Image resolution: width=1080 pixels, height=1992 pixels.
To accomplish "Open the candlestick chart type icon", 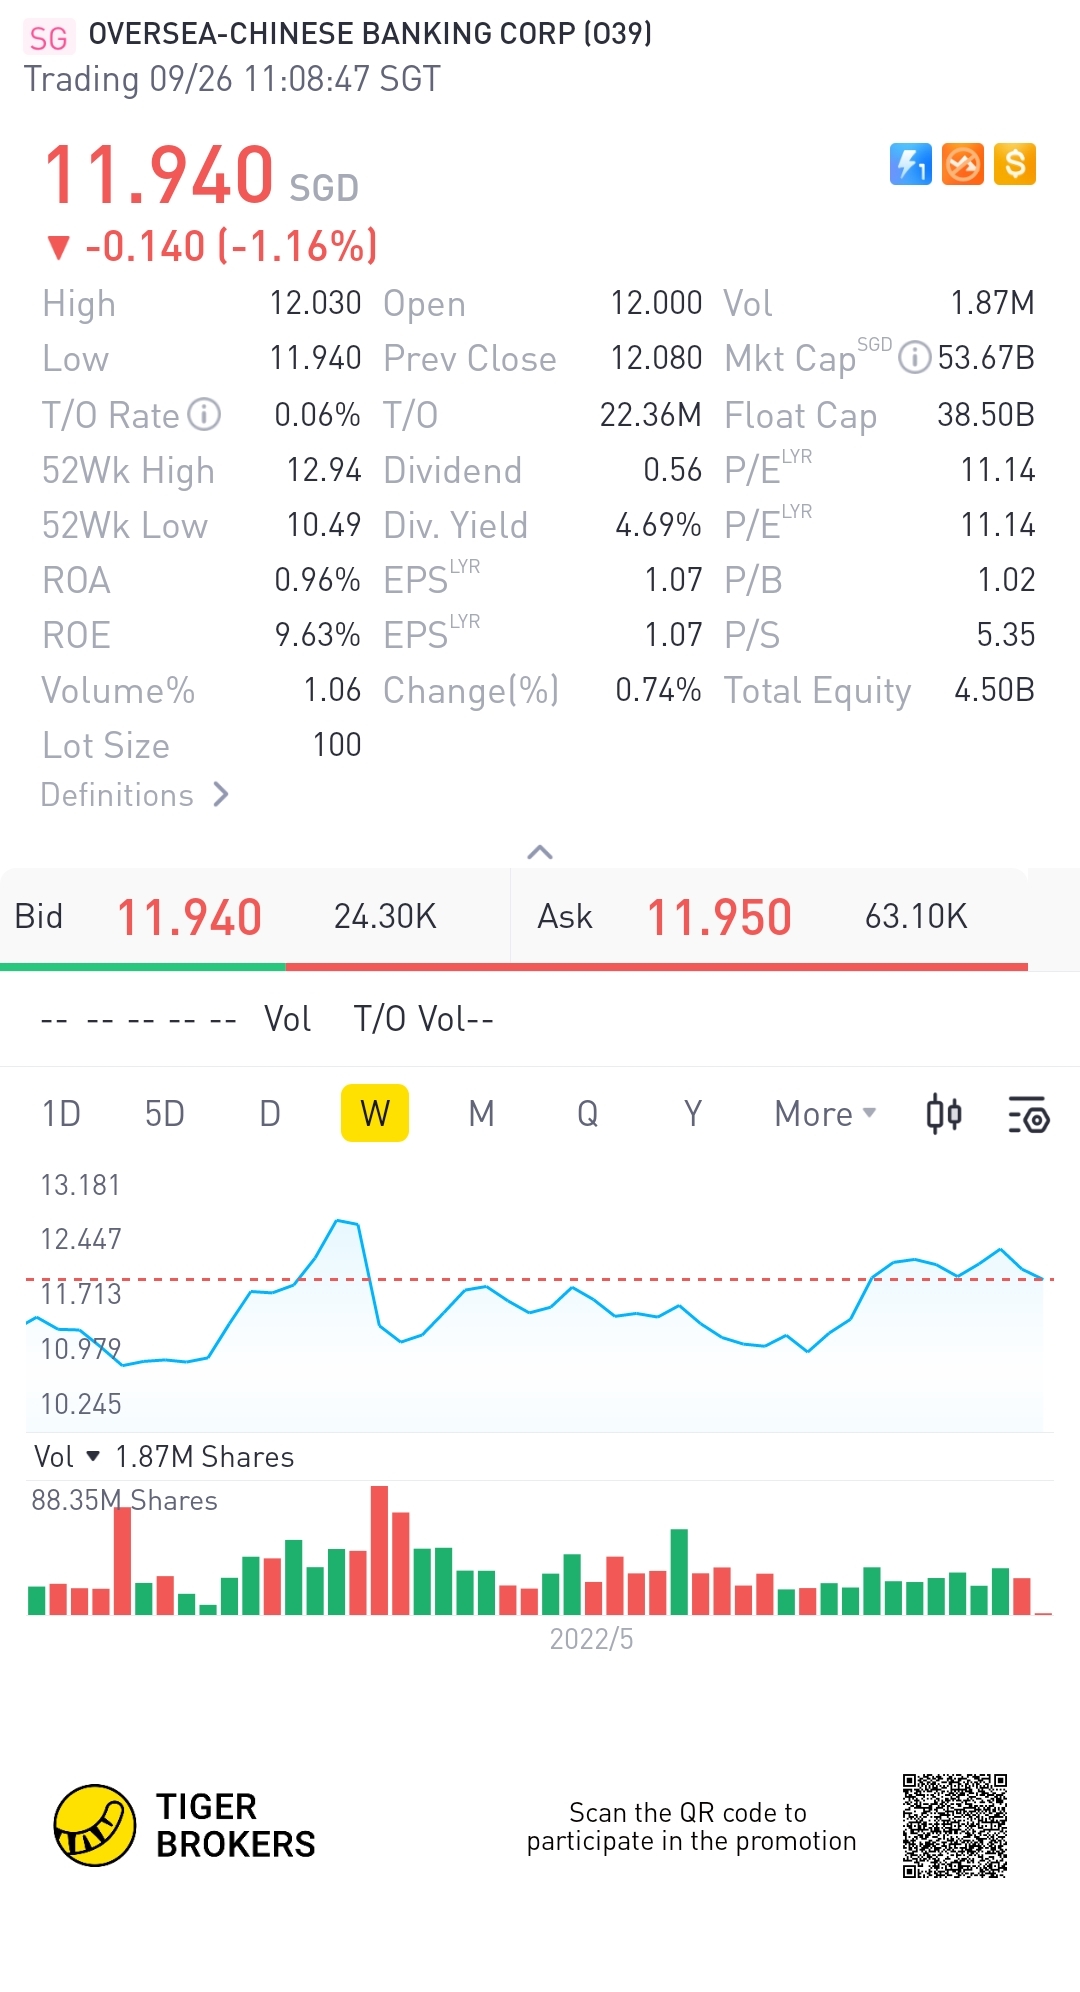I will click(x=944, y=1114).
